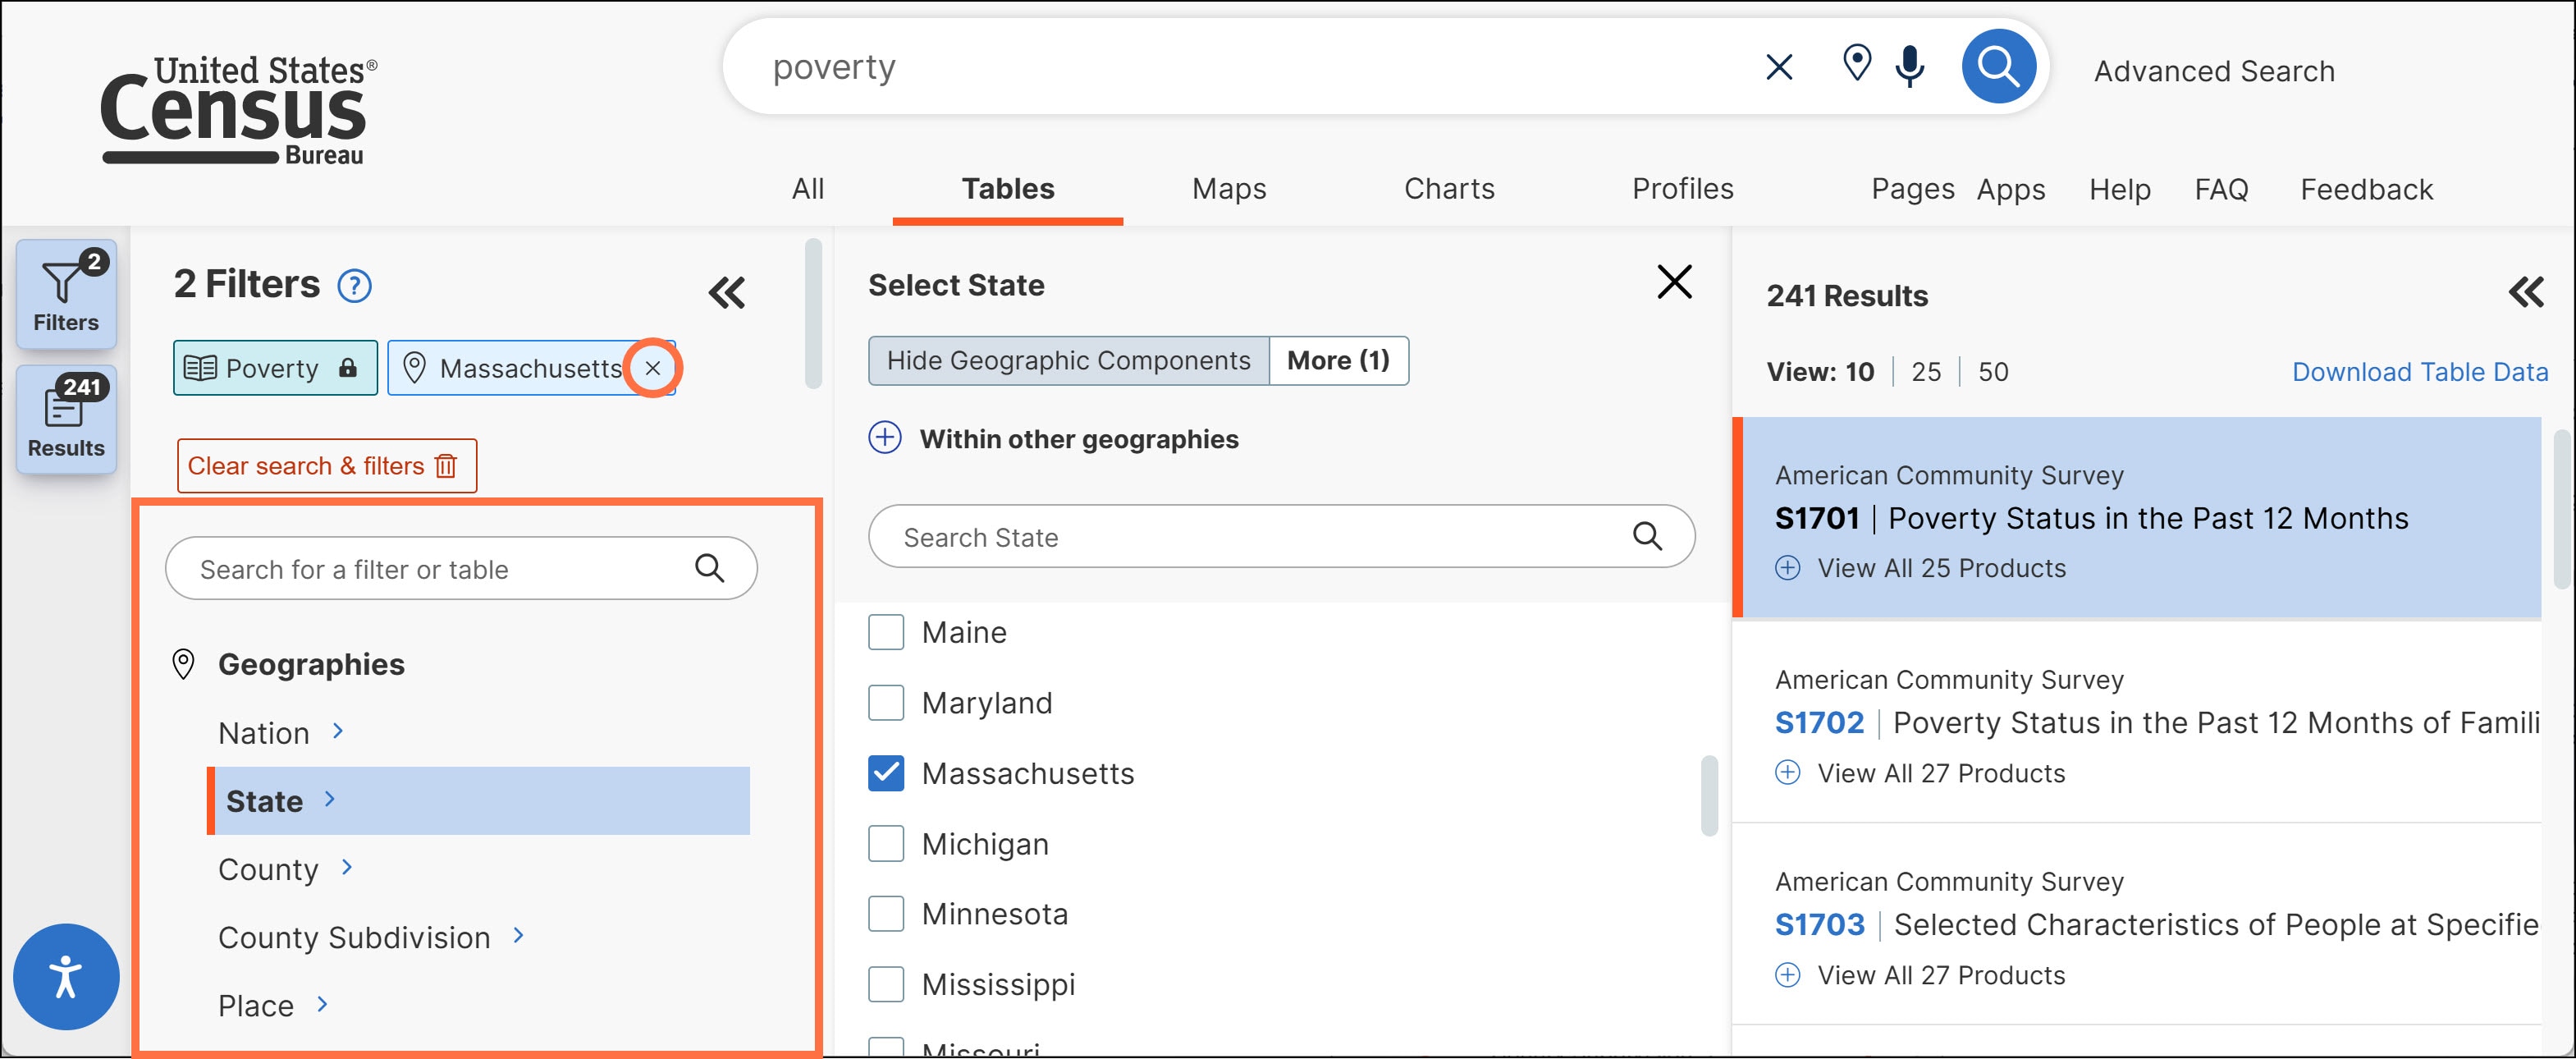Remove the Massachusetts filter chip
This screenshot has height=1059, width=2576.
click(653, 368)
